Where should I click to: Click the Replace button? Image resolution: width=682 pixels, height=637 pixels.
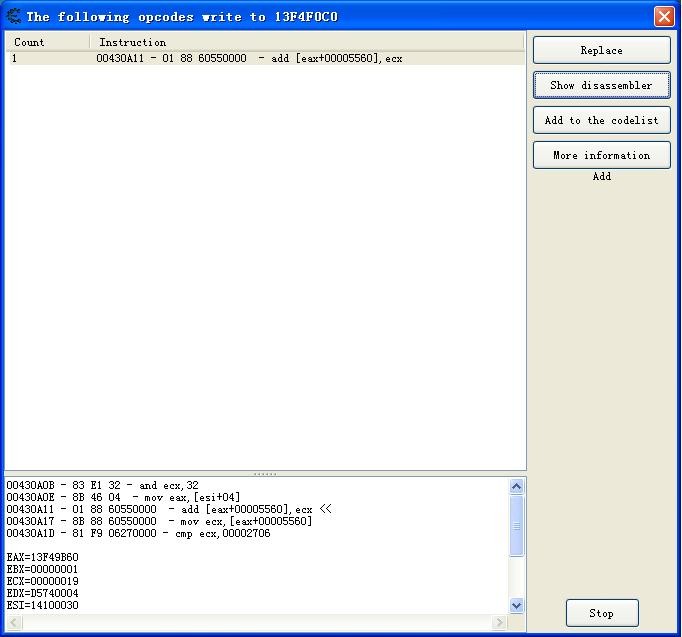point(602,50)
